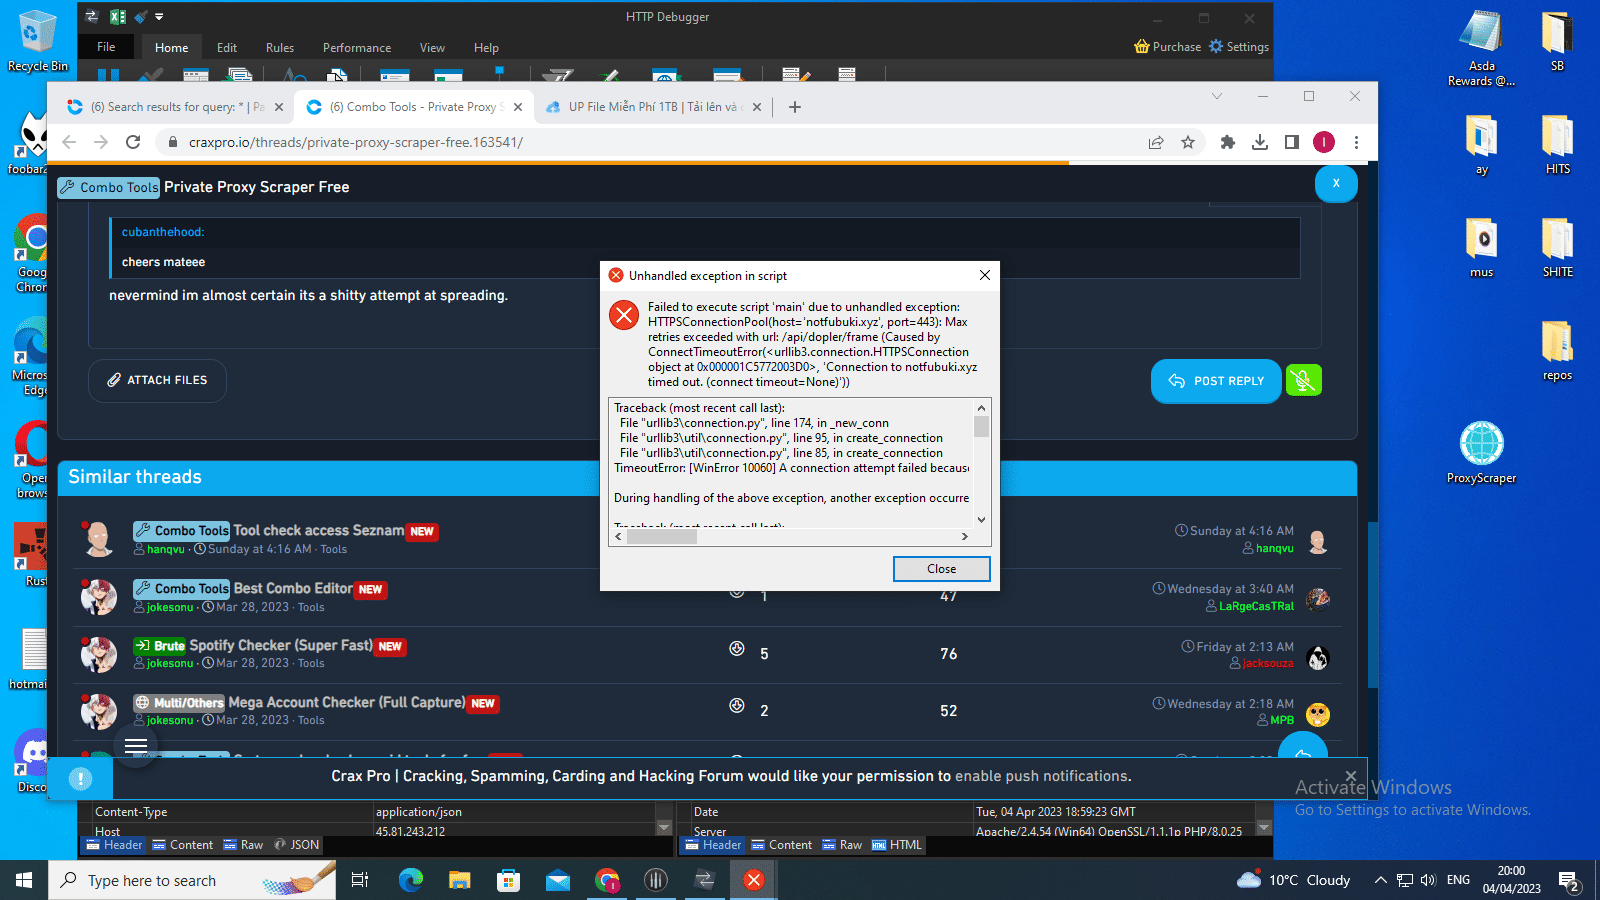
Task: Open thread Mega Account Checker (Full Capture)
Action: [x=347, y=702]
